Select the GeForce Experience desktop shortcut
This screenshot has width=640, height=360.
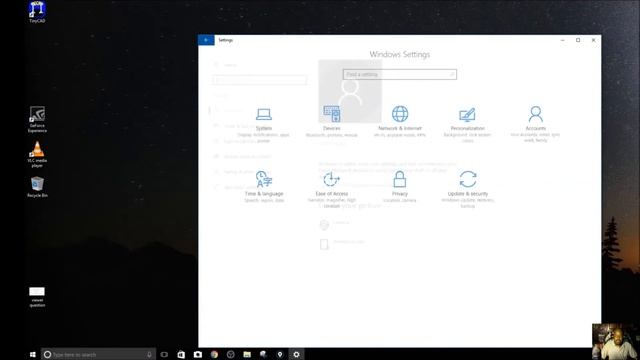click(x=37, y=119)
